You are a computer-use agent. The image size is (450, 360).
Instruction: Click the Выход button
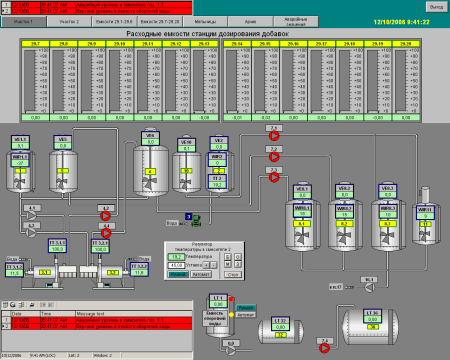click(436, 7)
